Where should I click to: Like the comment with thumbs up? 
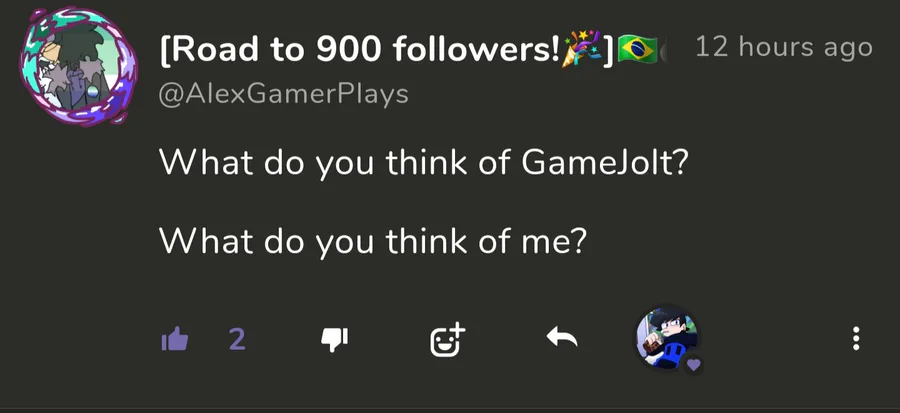pos(175,340)
